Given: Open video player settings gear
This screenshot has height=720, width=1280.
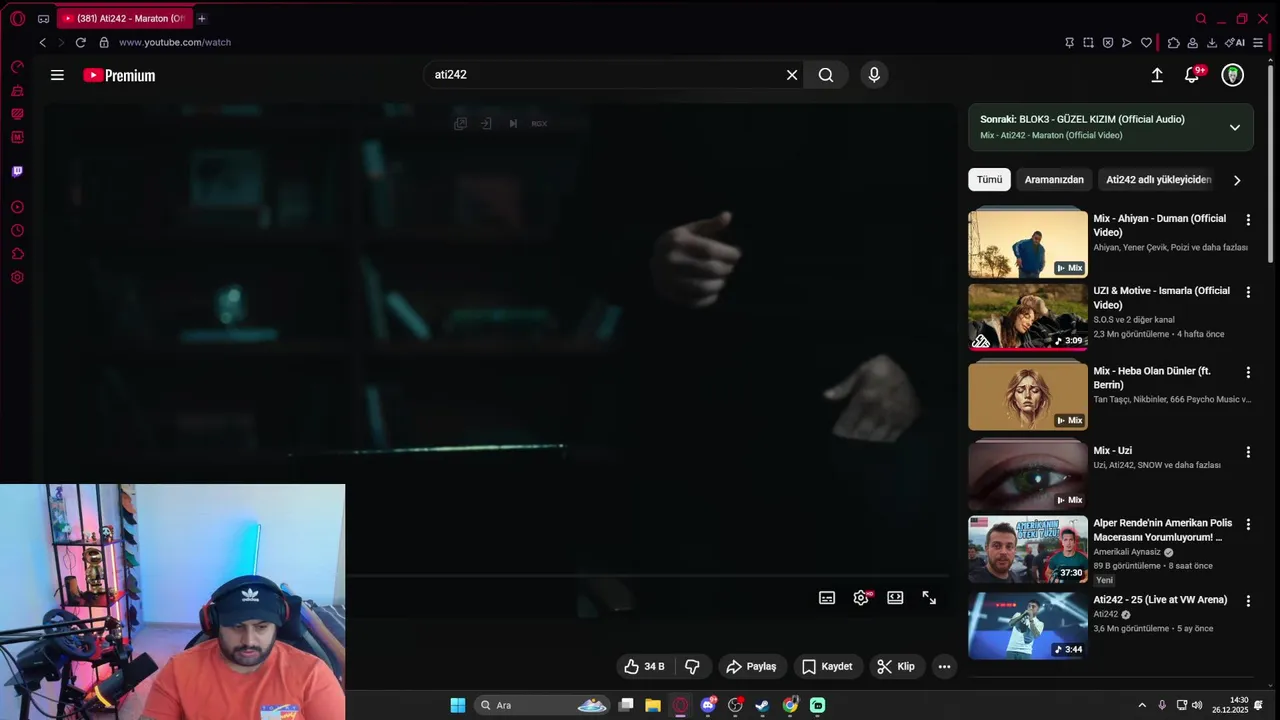Looking at the screenshot, I should coord(861,598).
